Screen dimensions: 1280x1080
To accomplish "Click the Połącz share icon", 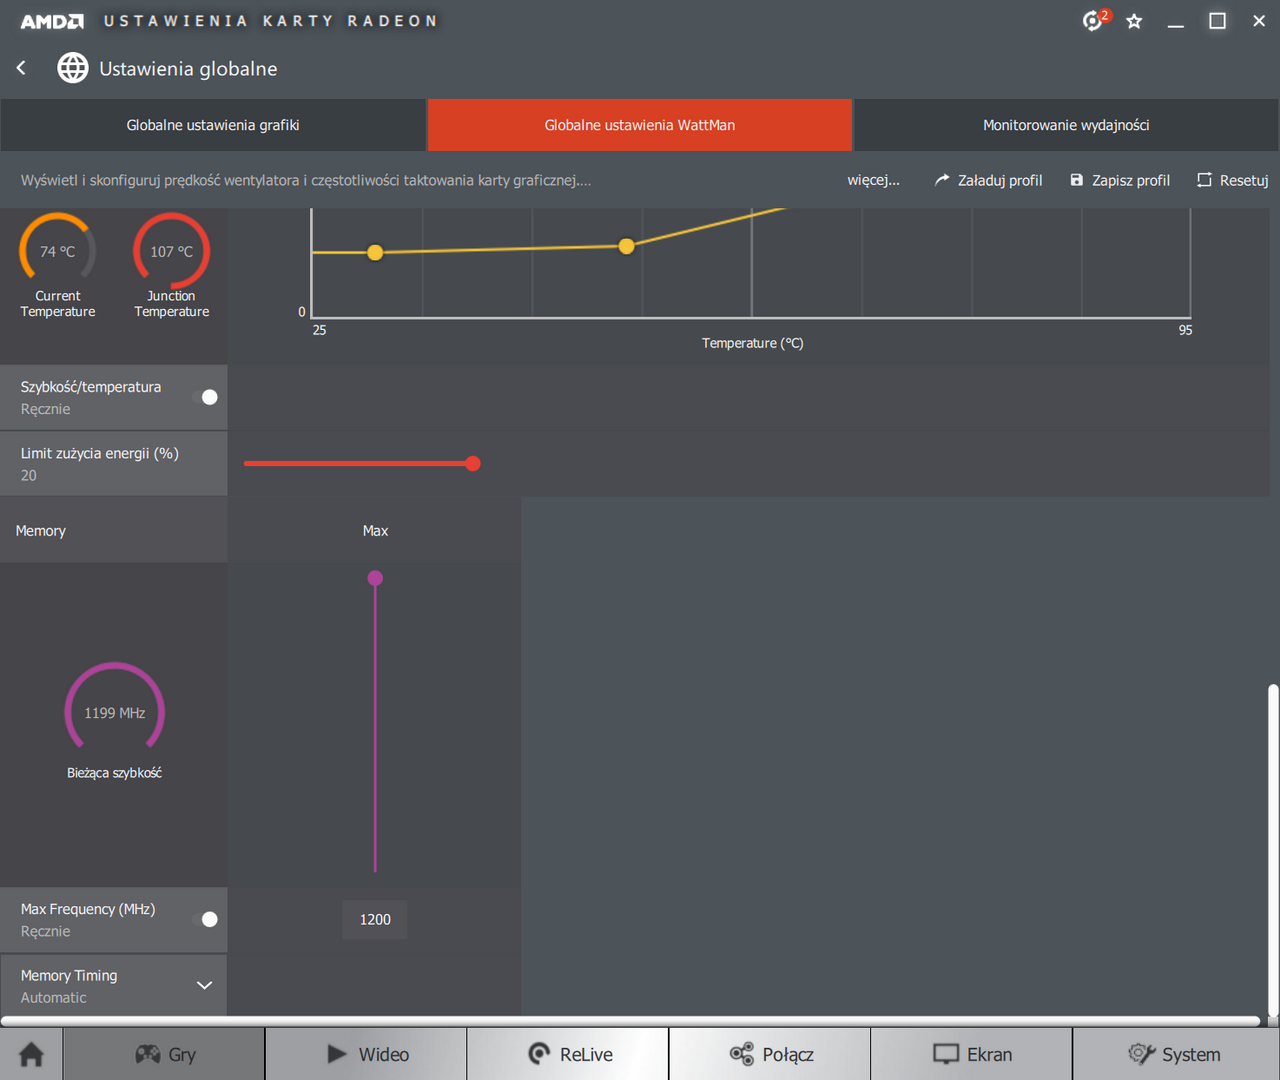I will point(741,1054).
